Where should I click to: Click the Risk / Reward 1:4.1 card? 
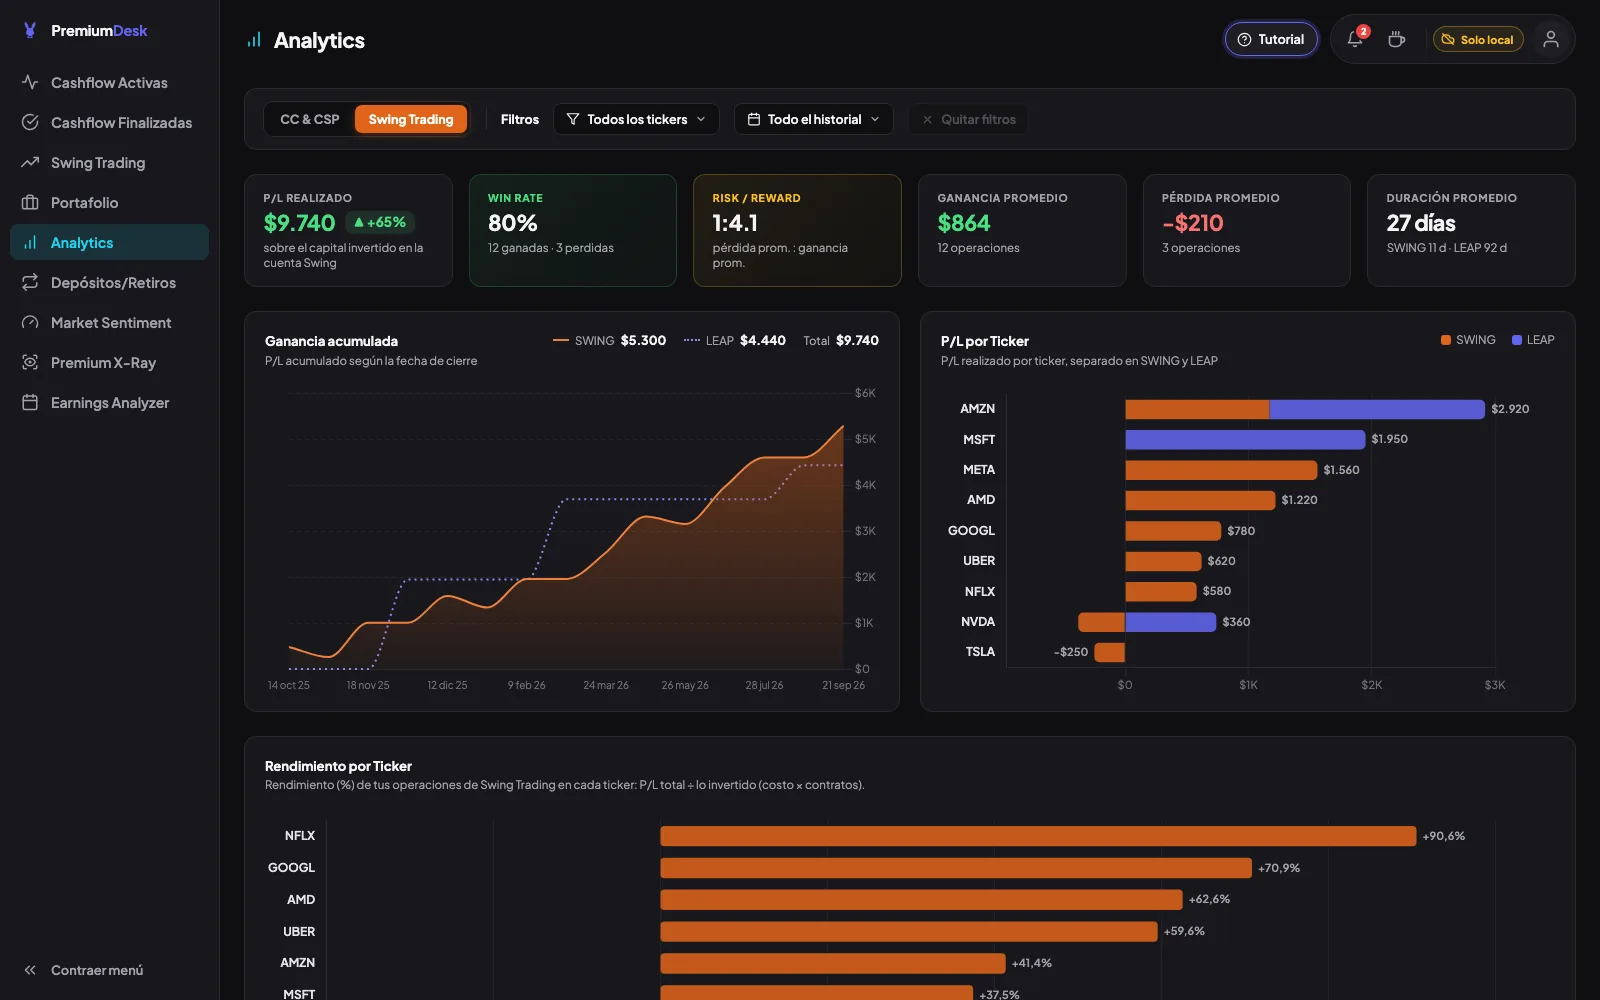(797, 231)
